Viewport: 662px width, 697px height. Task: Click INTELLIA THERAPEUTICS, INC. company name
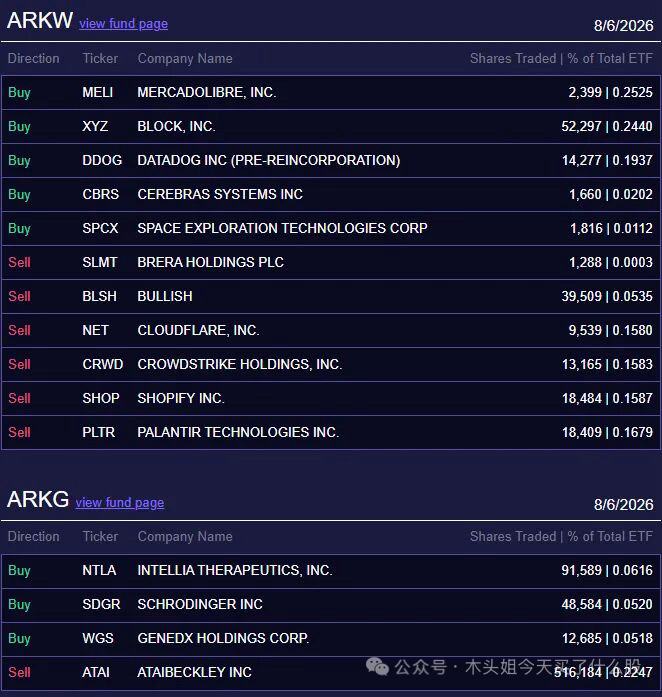[235, 570]
